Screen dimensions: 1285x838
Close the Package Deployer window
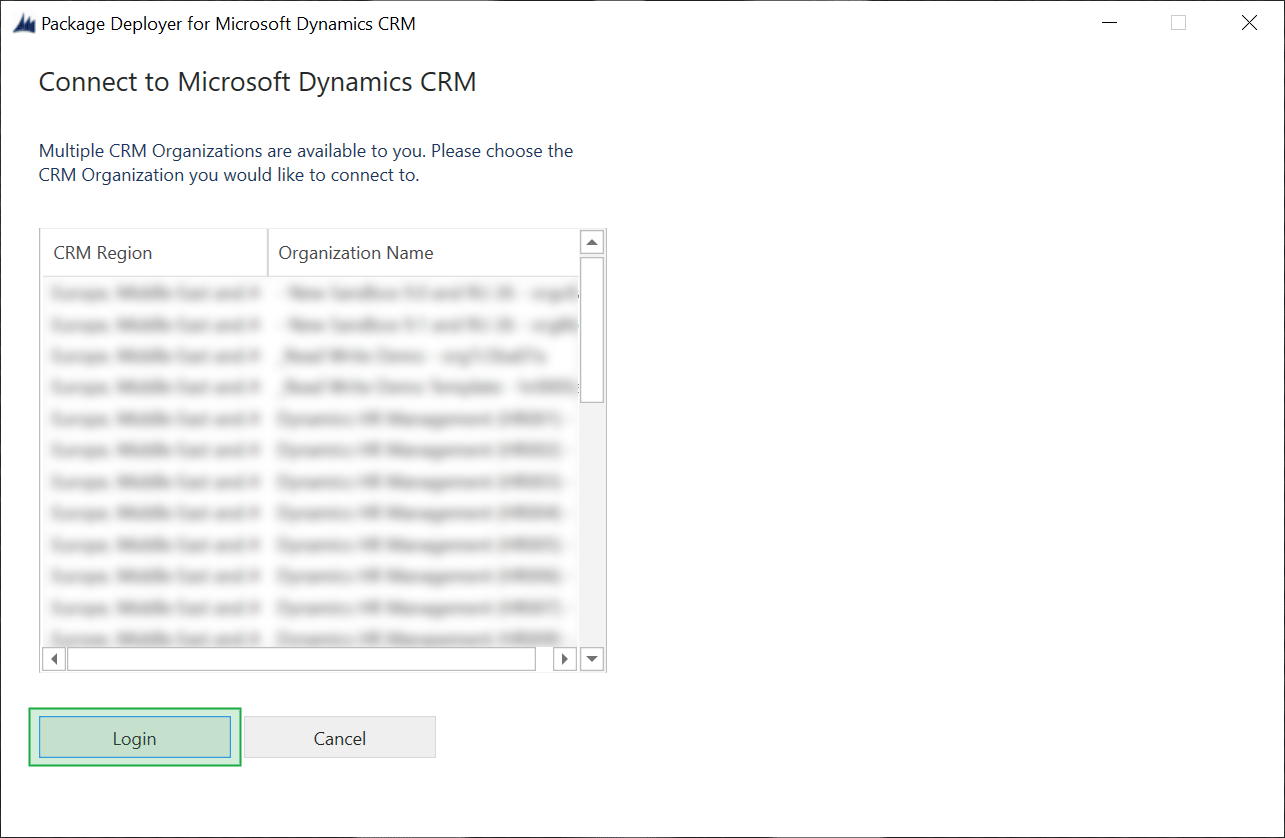pos(1249,22)
